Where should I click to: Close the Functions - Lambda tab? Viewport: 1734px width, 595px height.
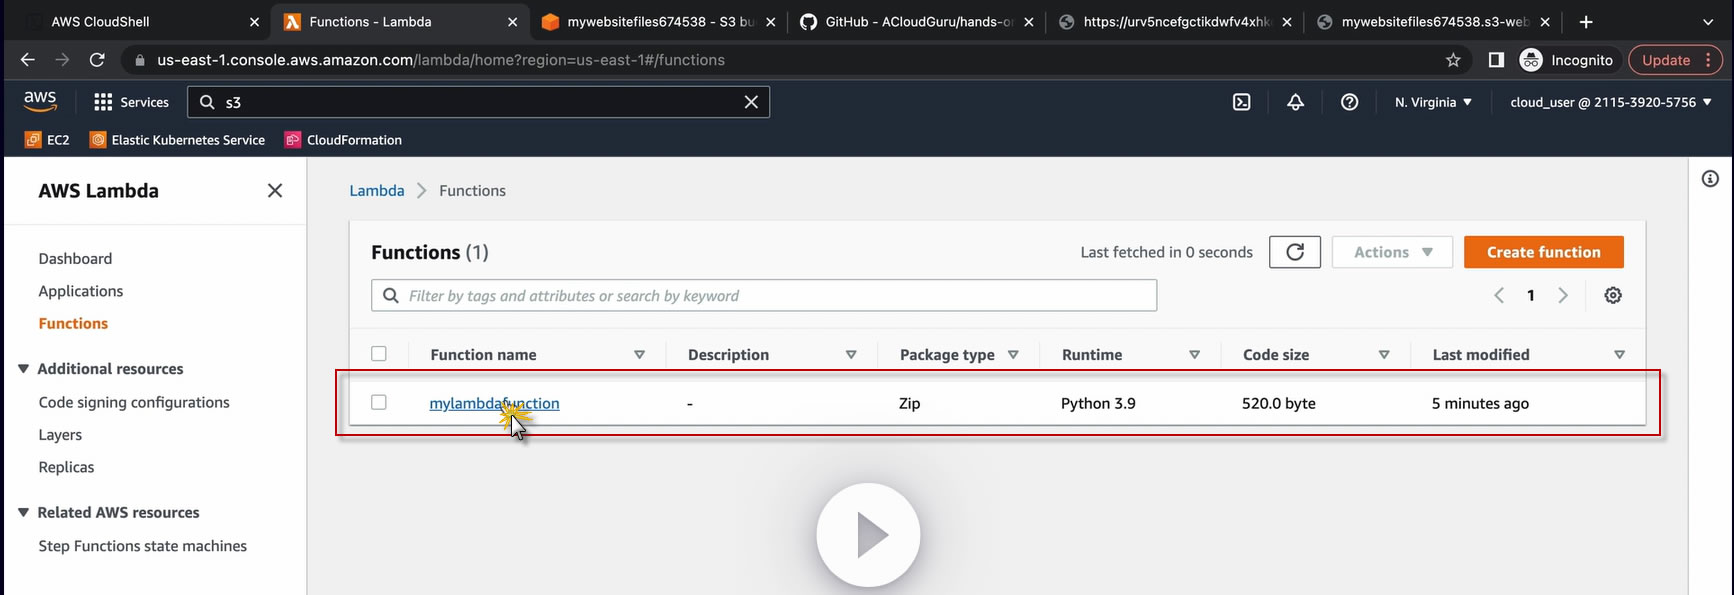(513, 22)
